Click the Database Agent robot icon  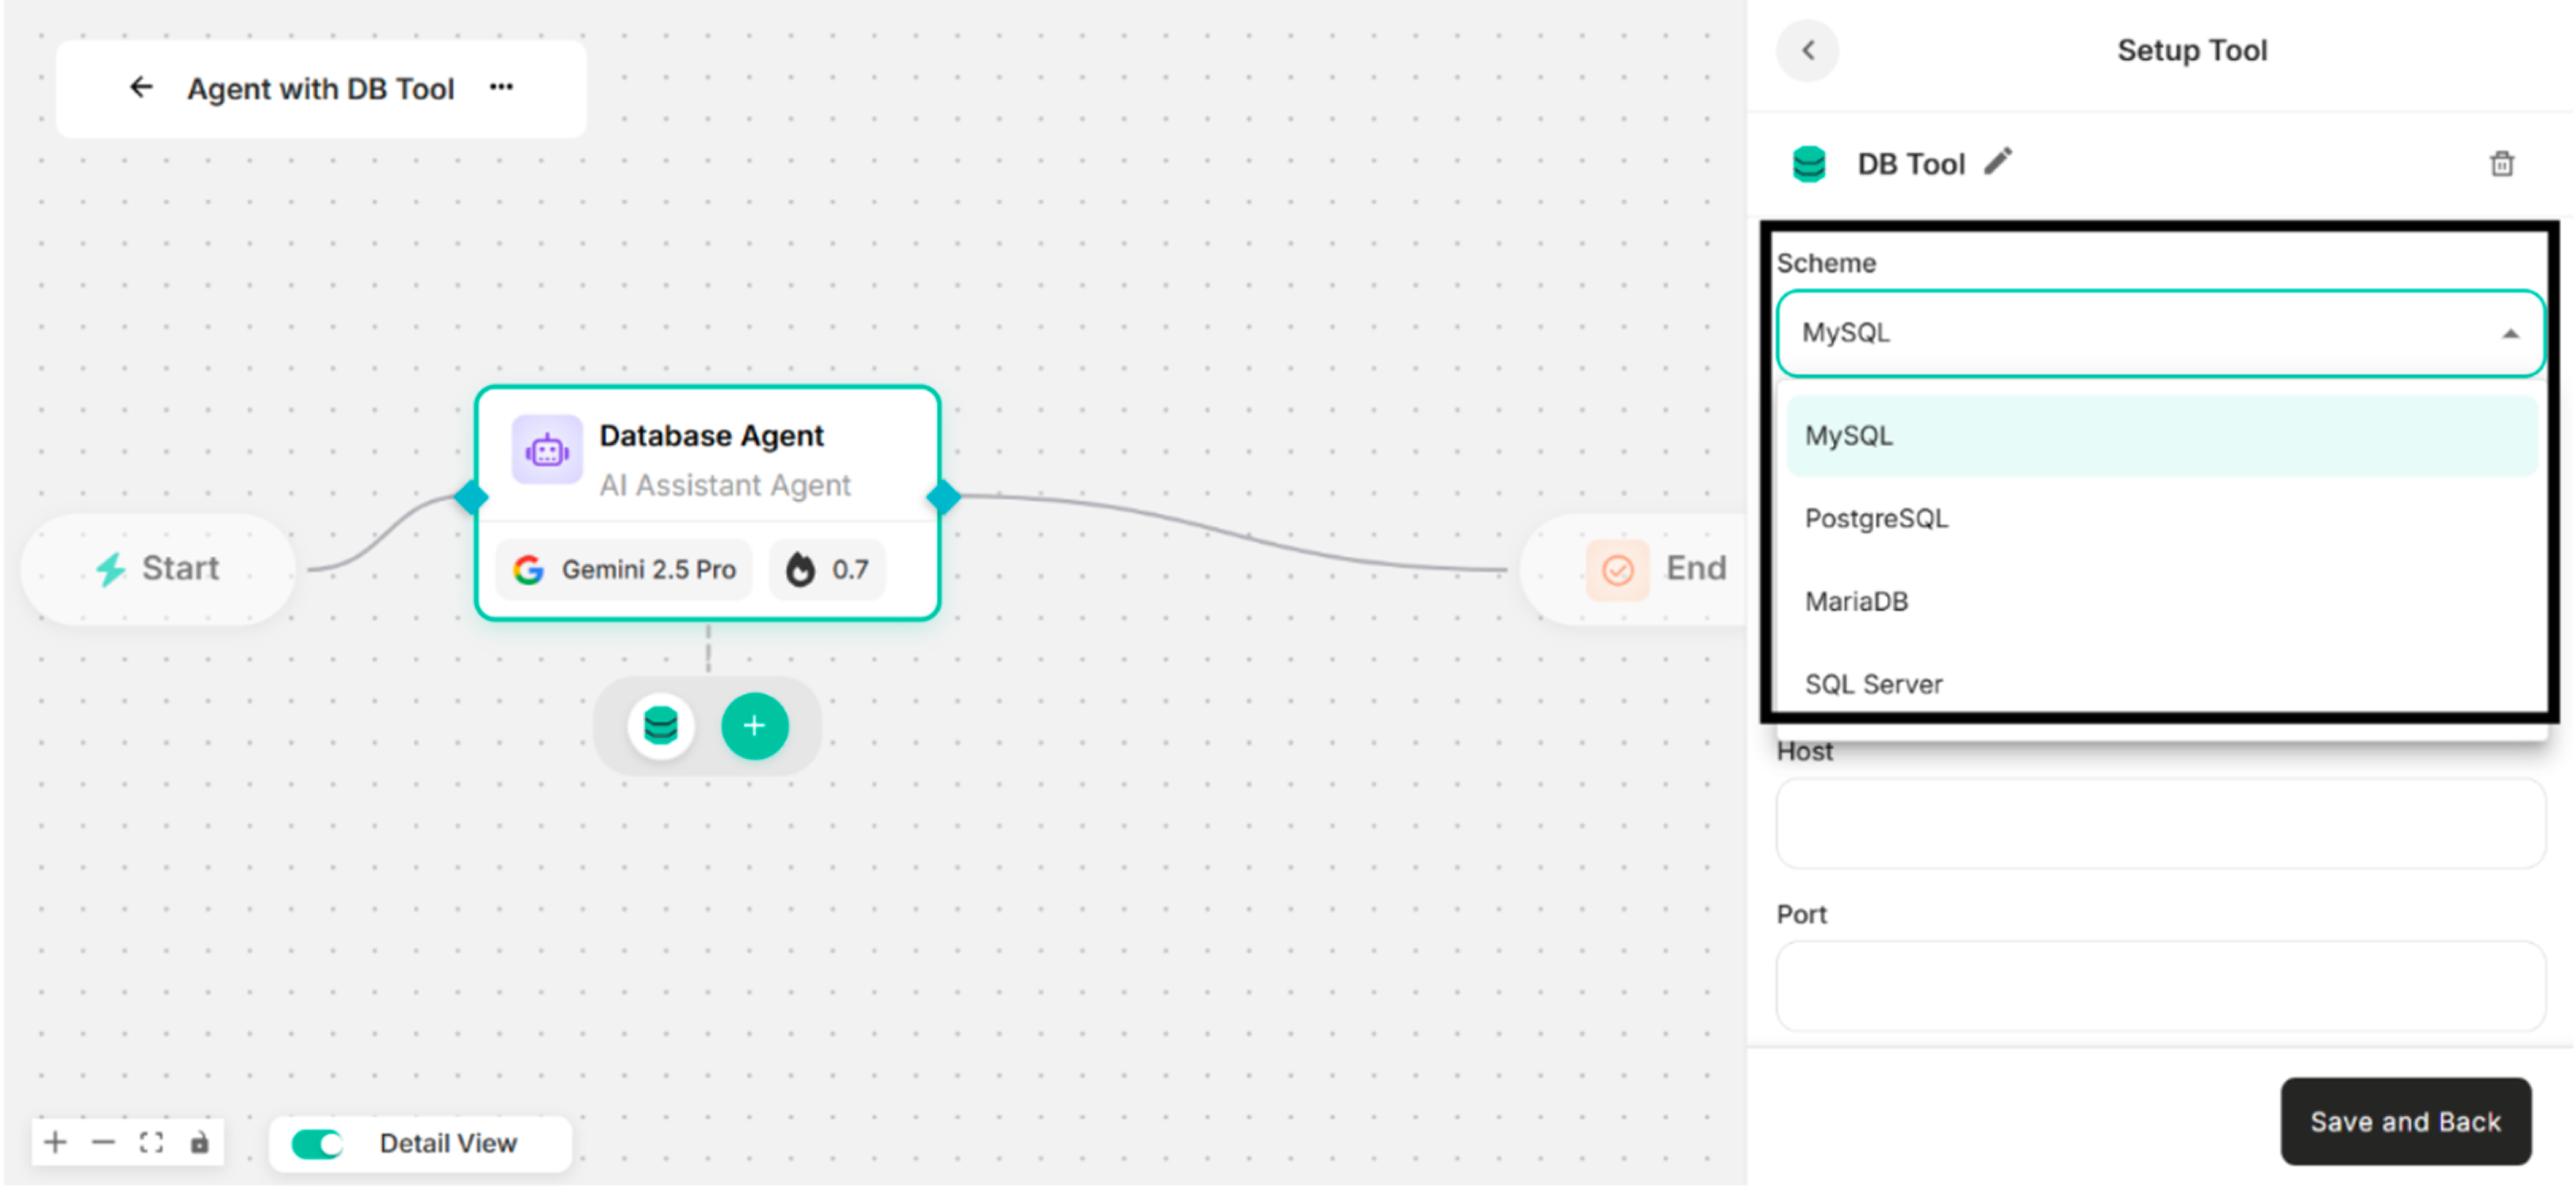(547, 451)
